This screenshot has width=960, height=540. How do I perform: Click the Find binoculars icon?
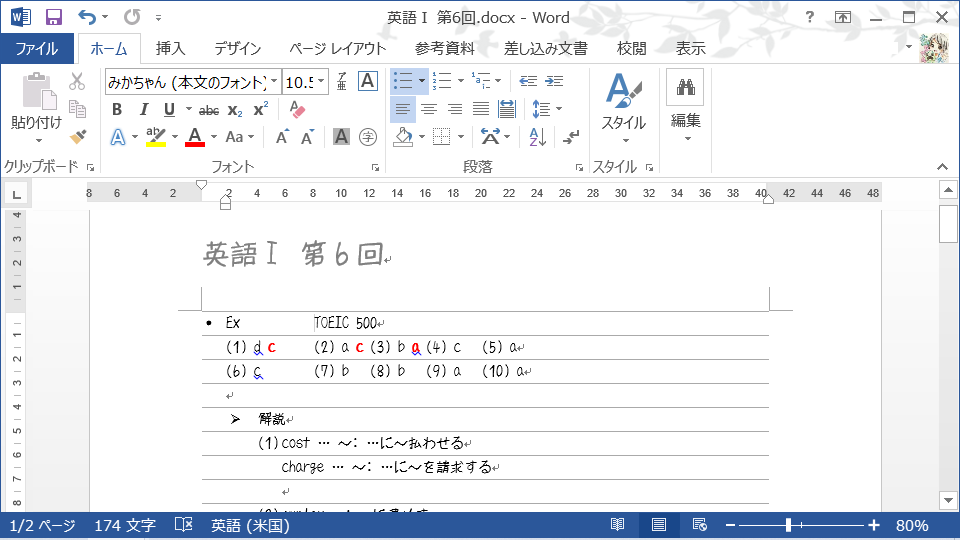coord(685,87)
